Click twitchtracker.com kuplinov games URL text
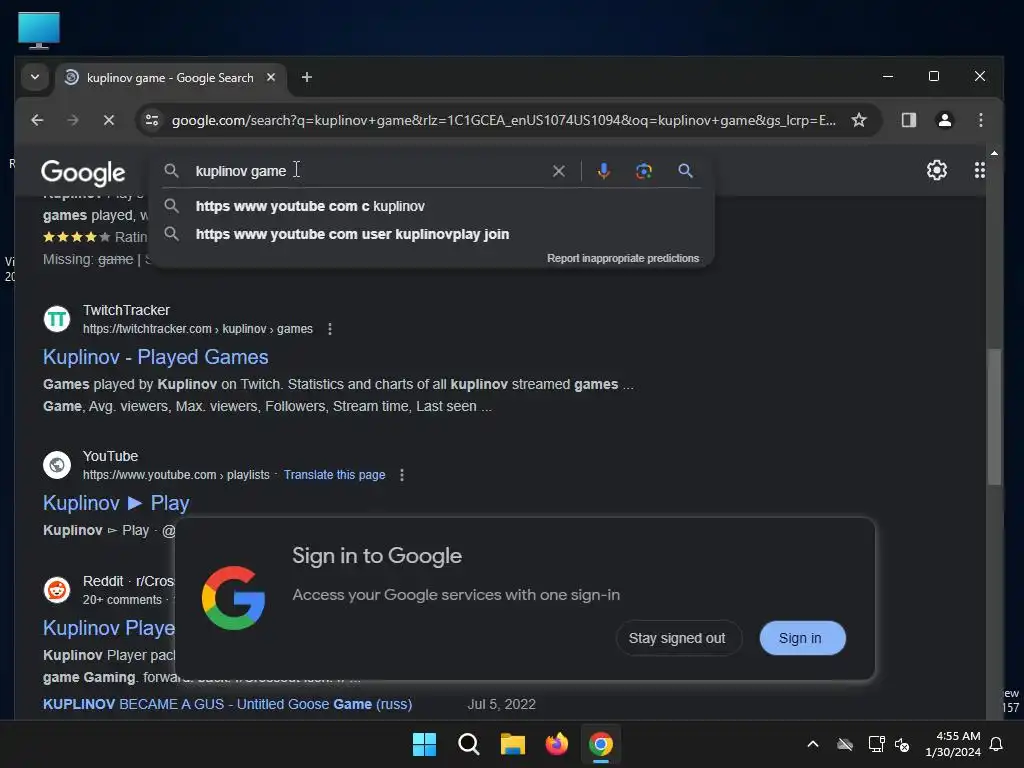 click(x=198, y=329)
